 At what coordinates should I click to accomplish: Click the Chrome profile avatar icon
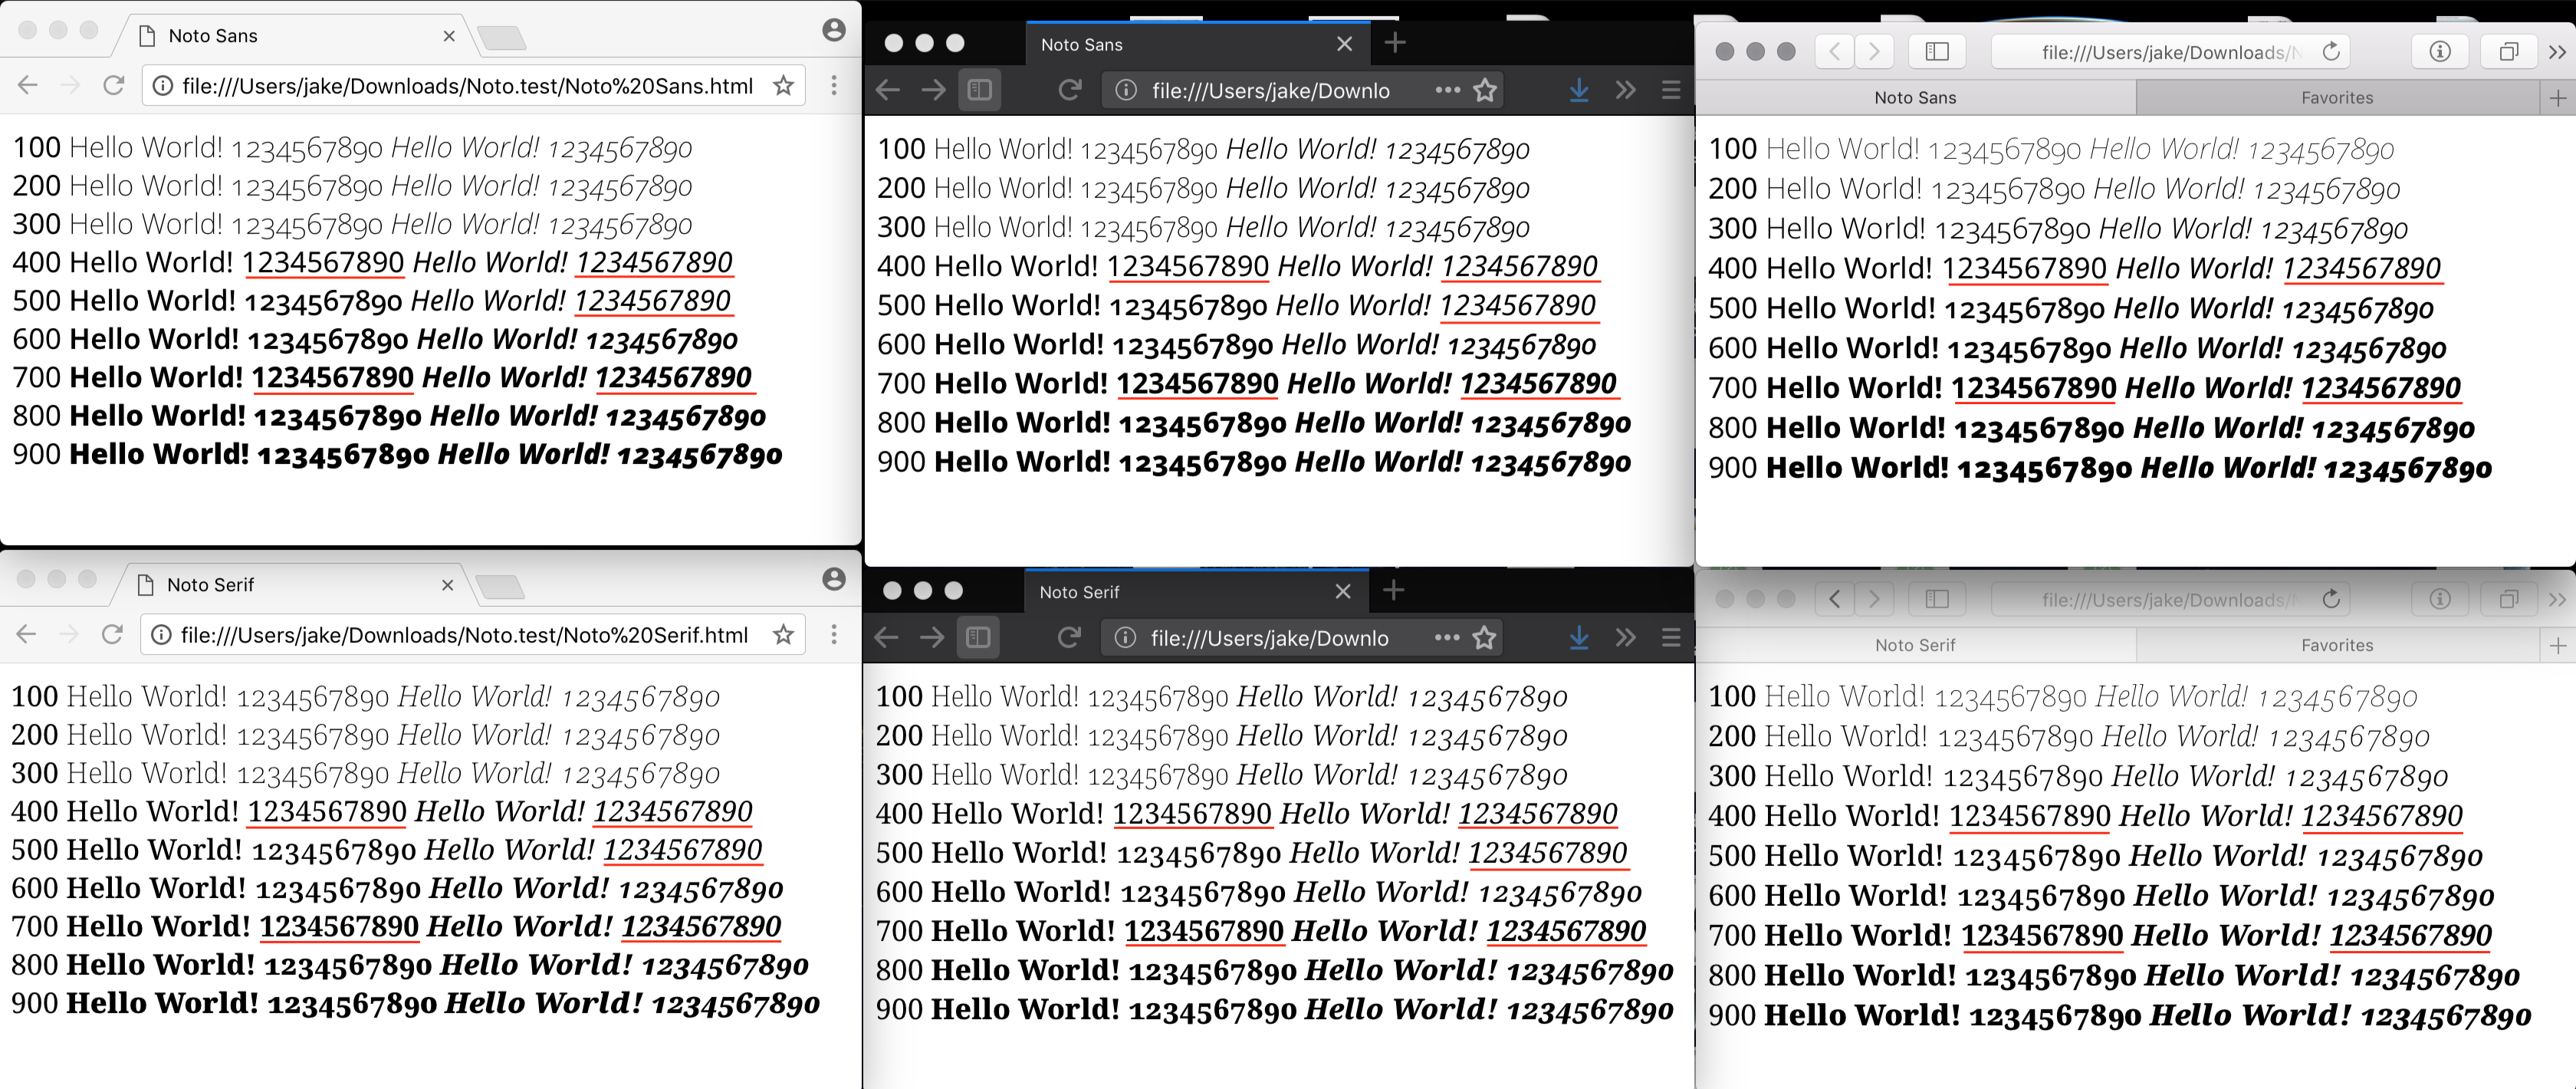point(833,31)
